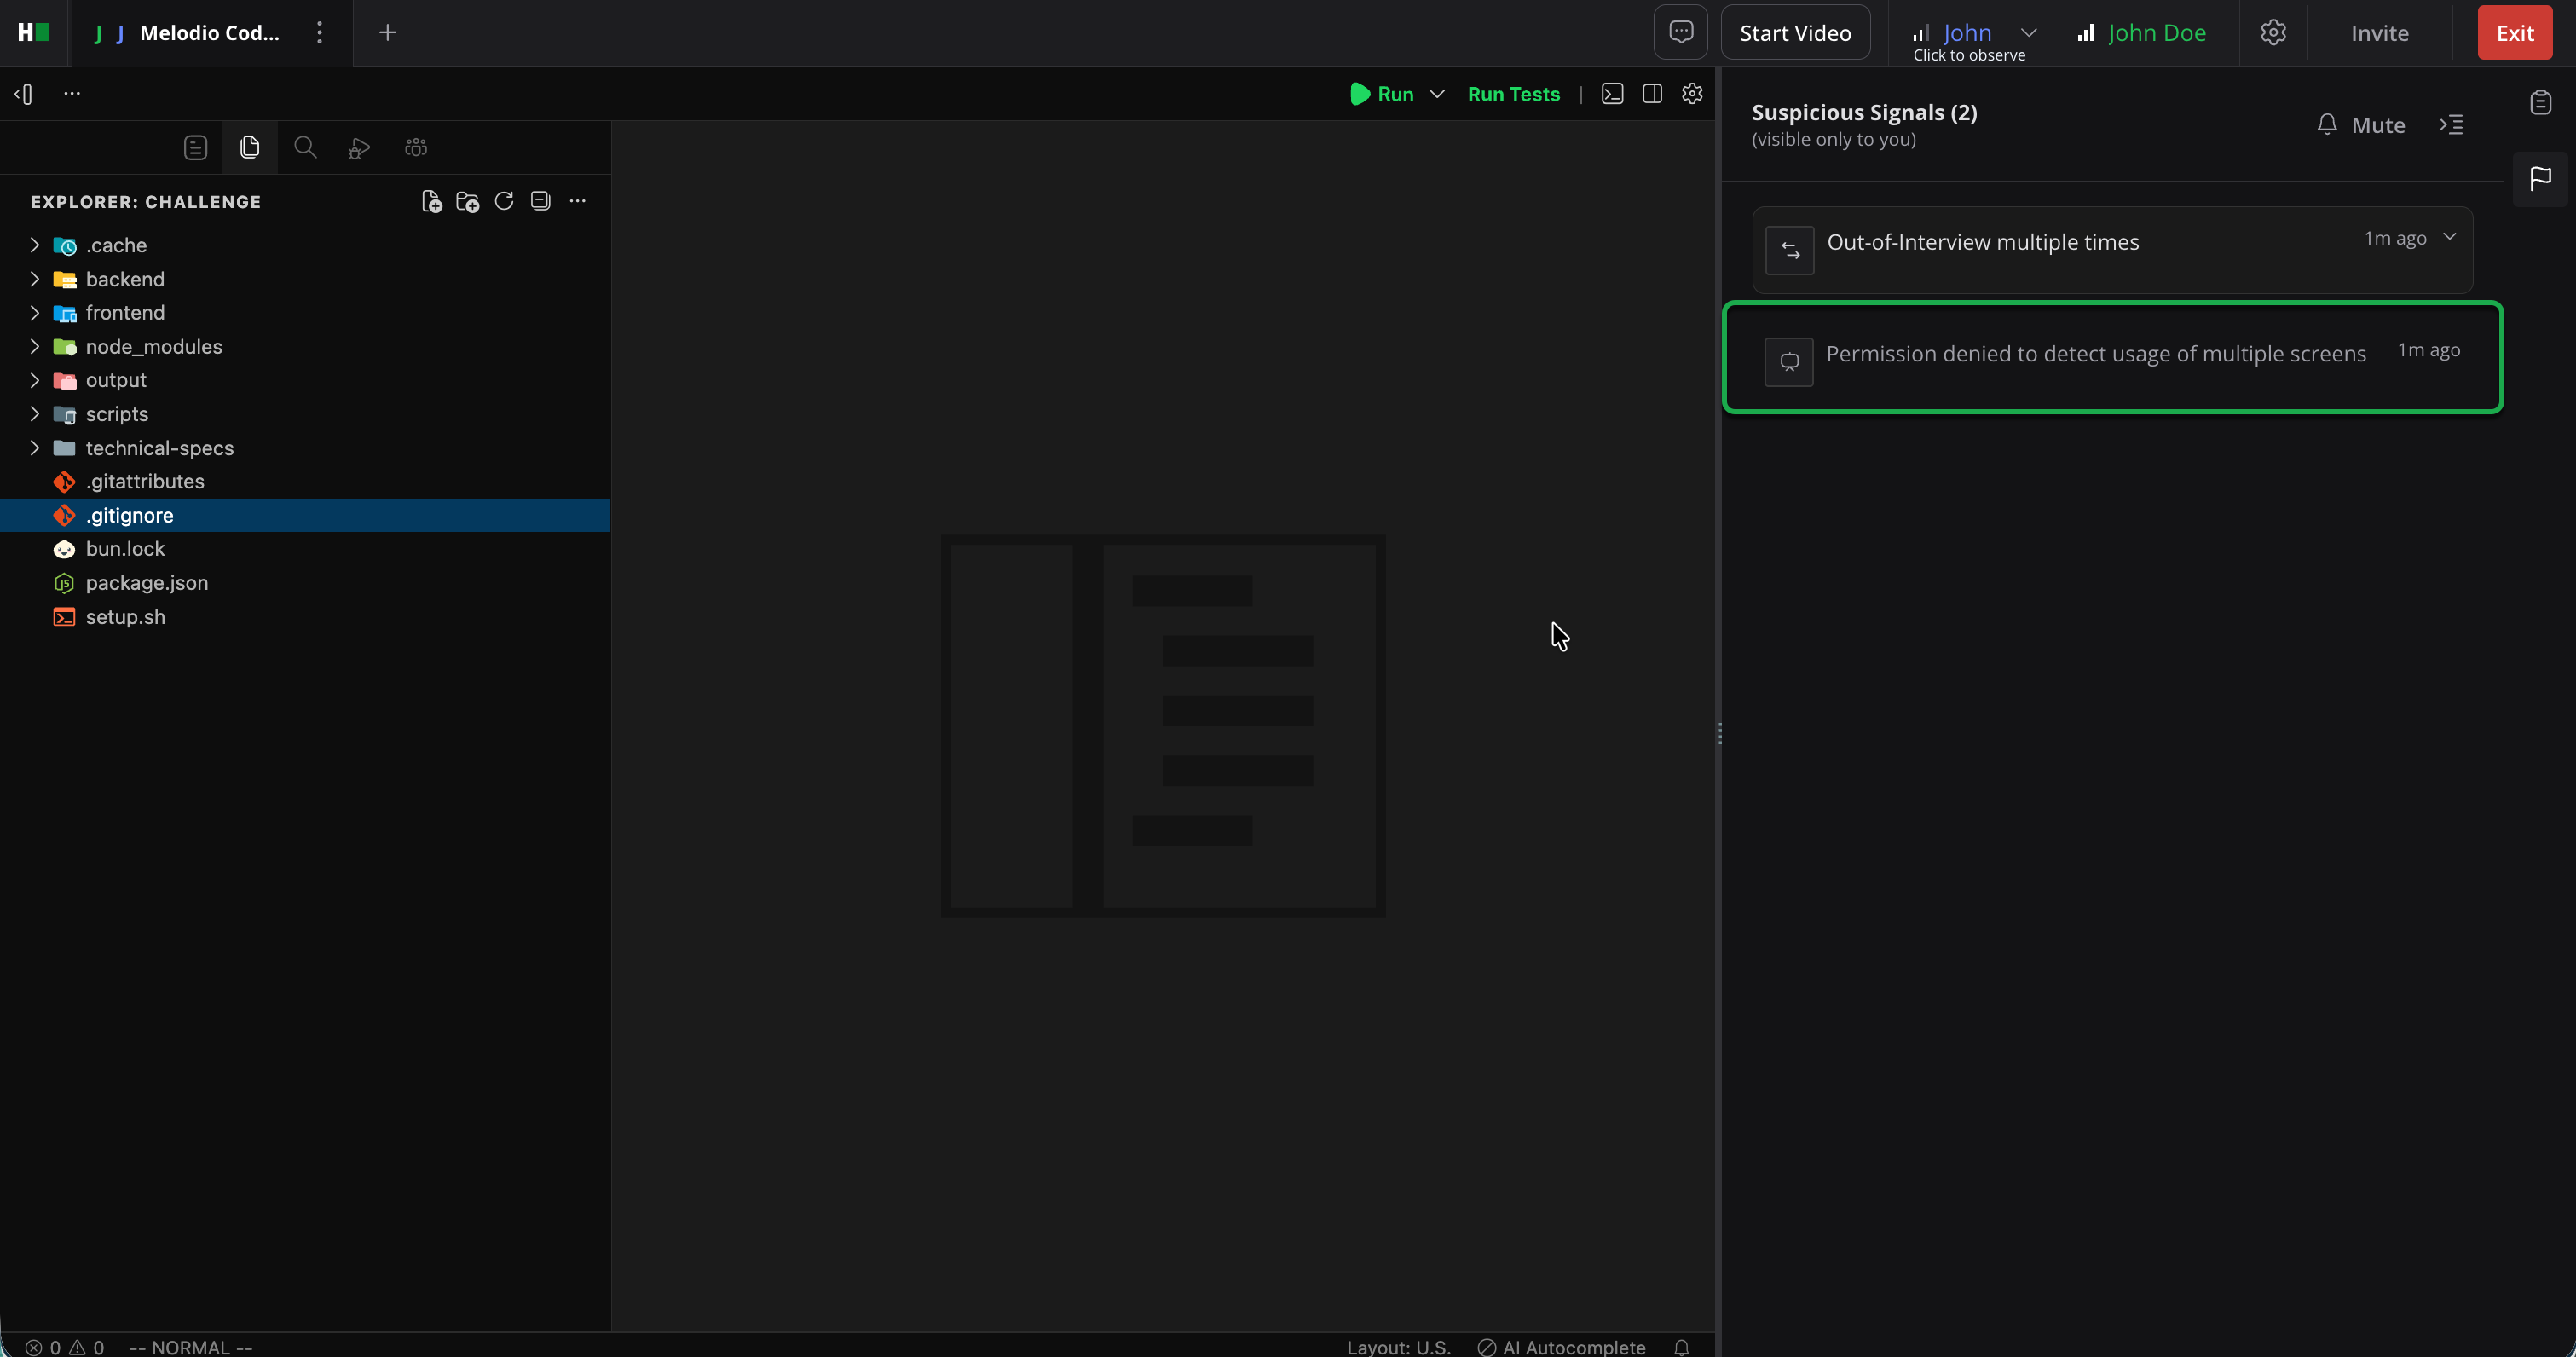Image resolution: width=2576 pixels, height=1357 pixels.
Task: Open the .gitattributes file
Action: pos(305,482)
